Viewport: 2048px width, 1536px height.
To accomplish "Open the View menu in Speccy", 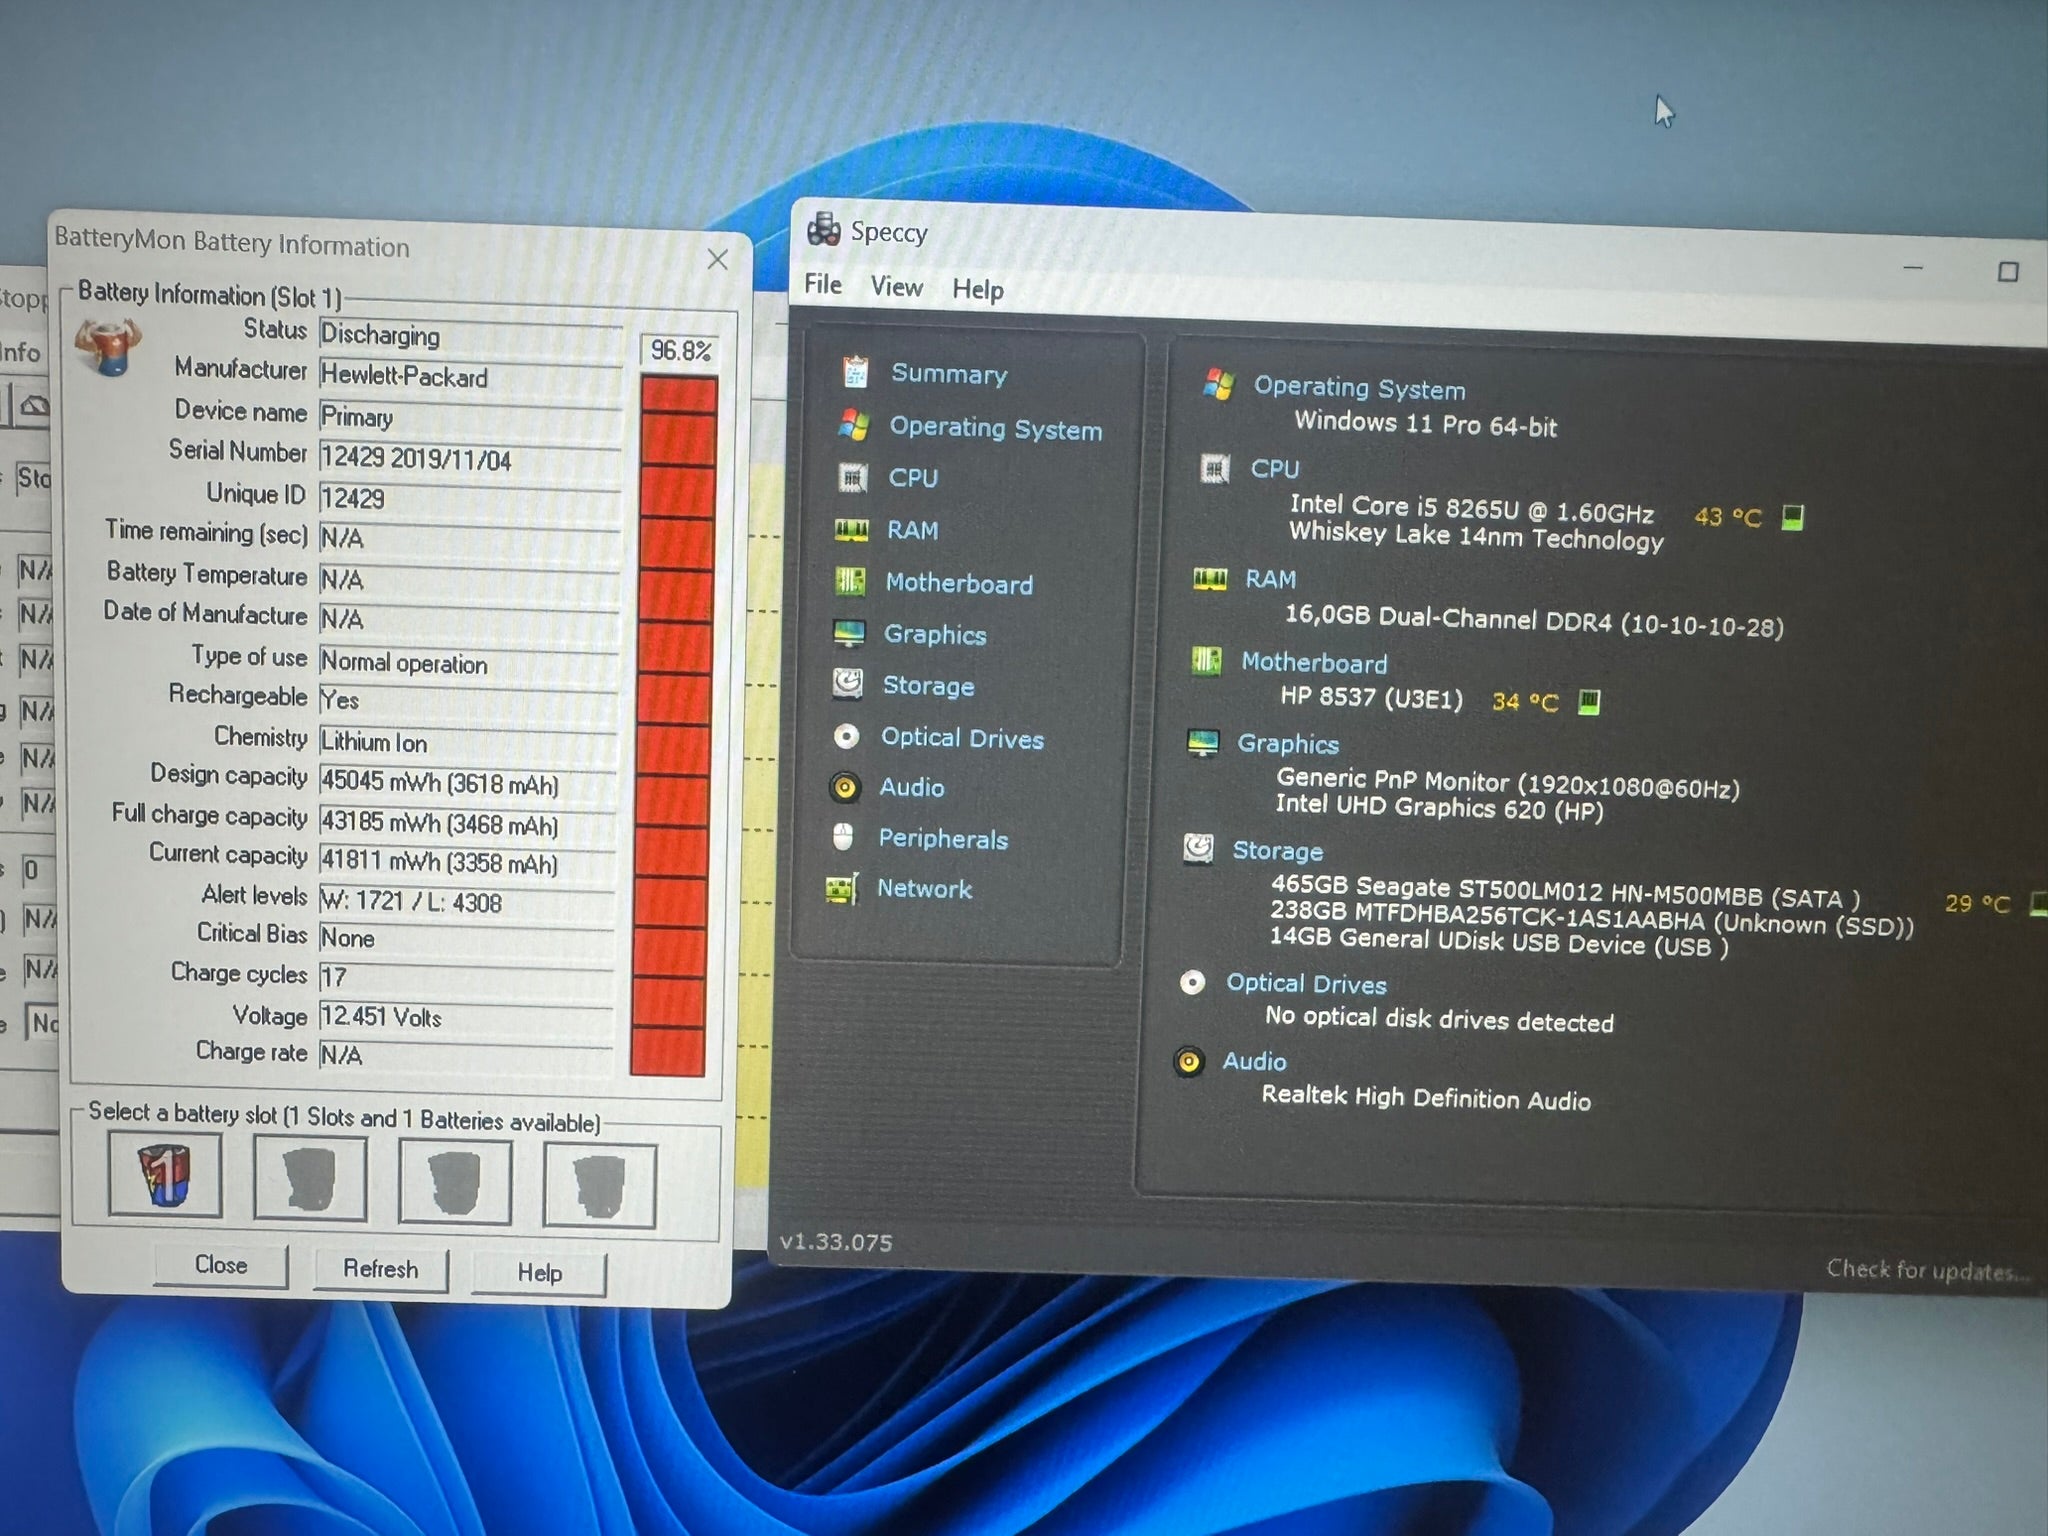I will (x=896, y=287).
